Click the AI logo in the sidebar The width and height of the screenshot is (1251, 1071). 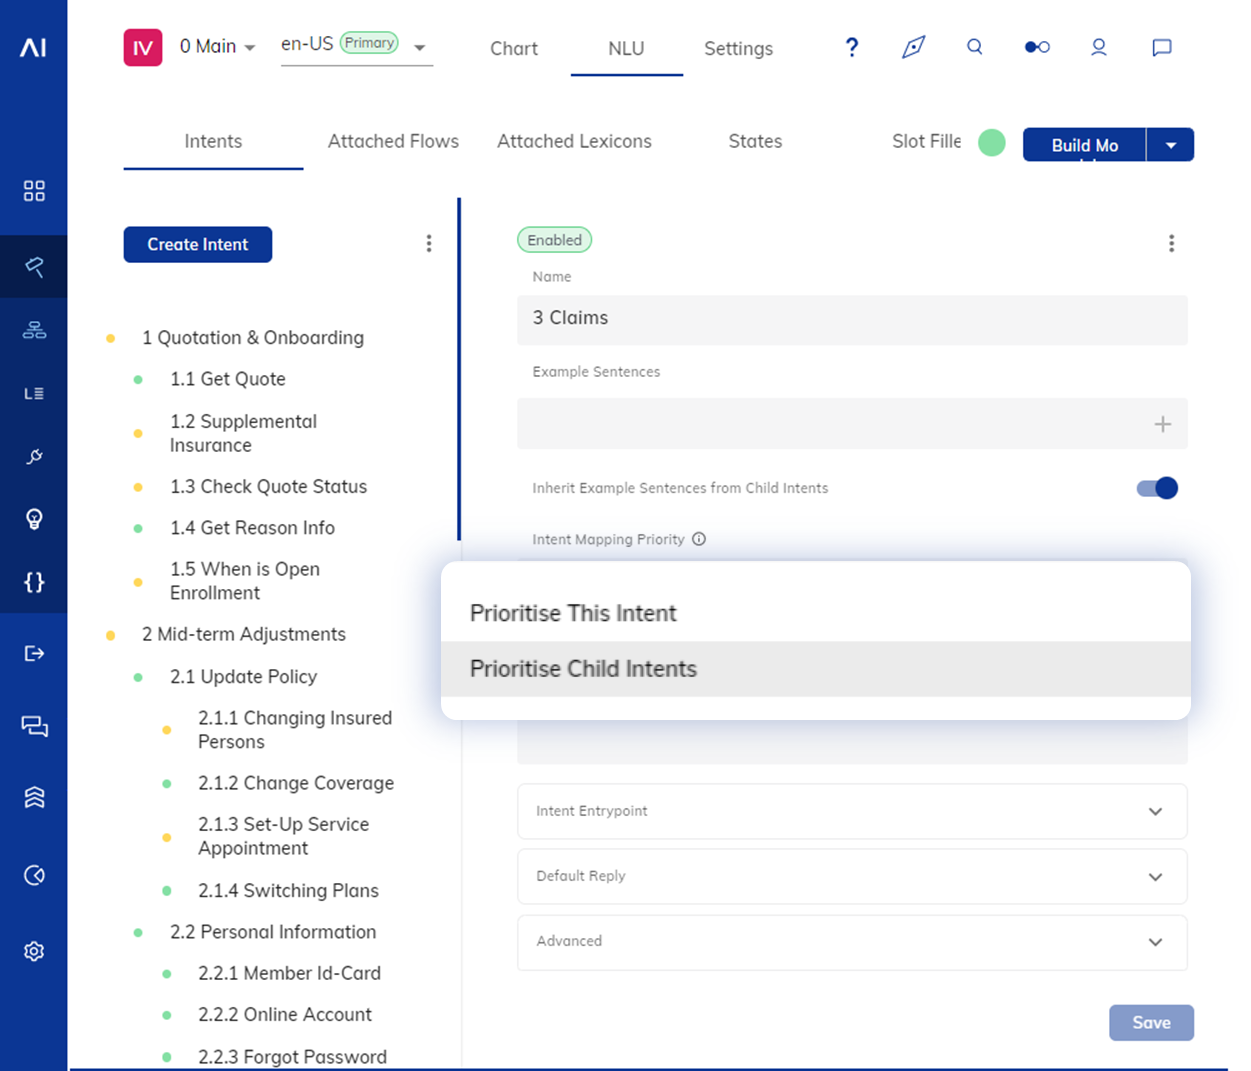(x=34, y=47)
